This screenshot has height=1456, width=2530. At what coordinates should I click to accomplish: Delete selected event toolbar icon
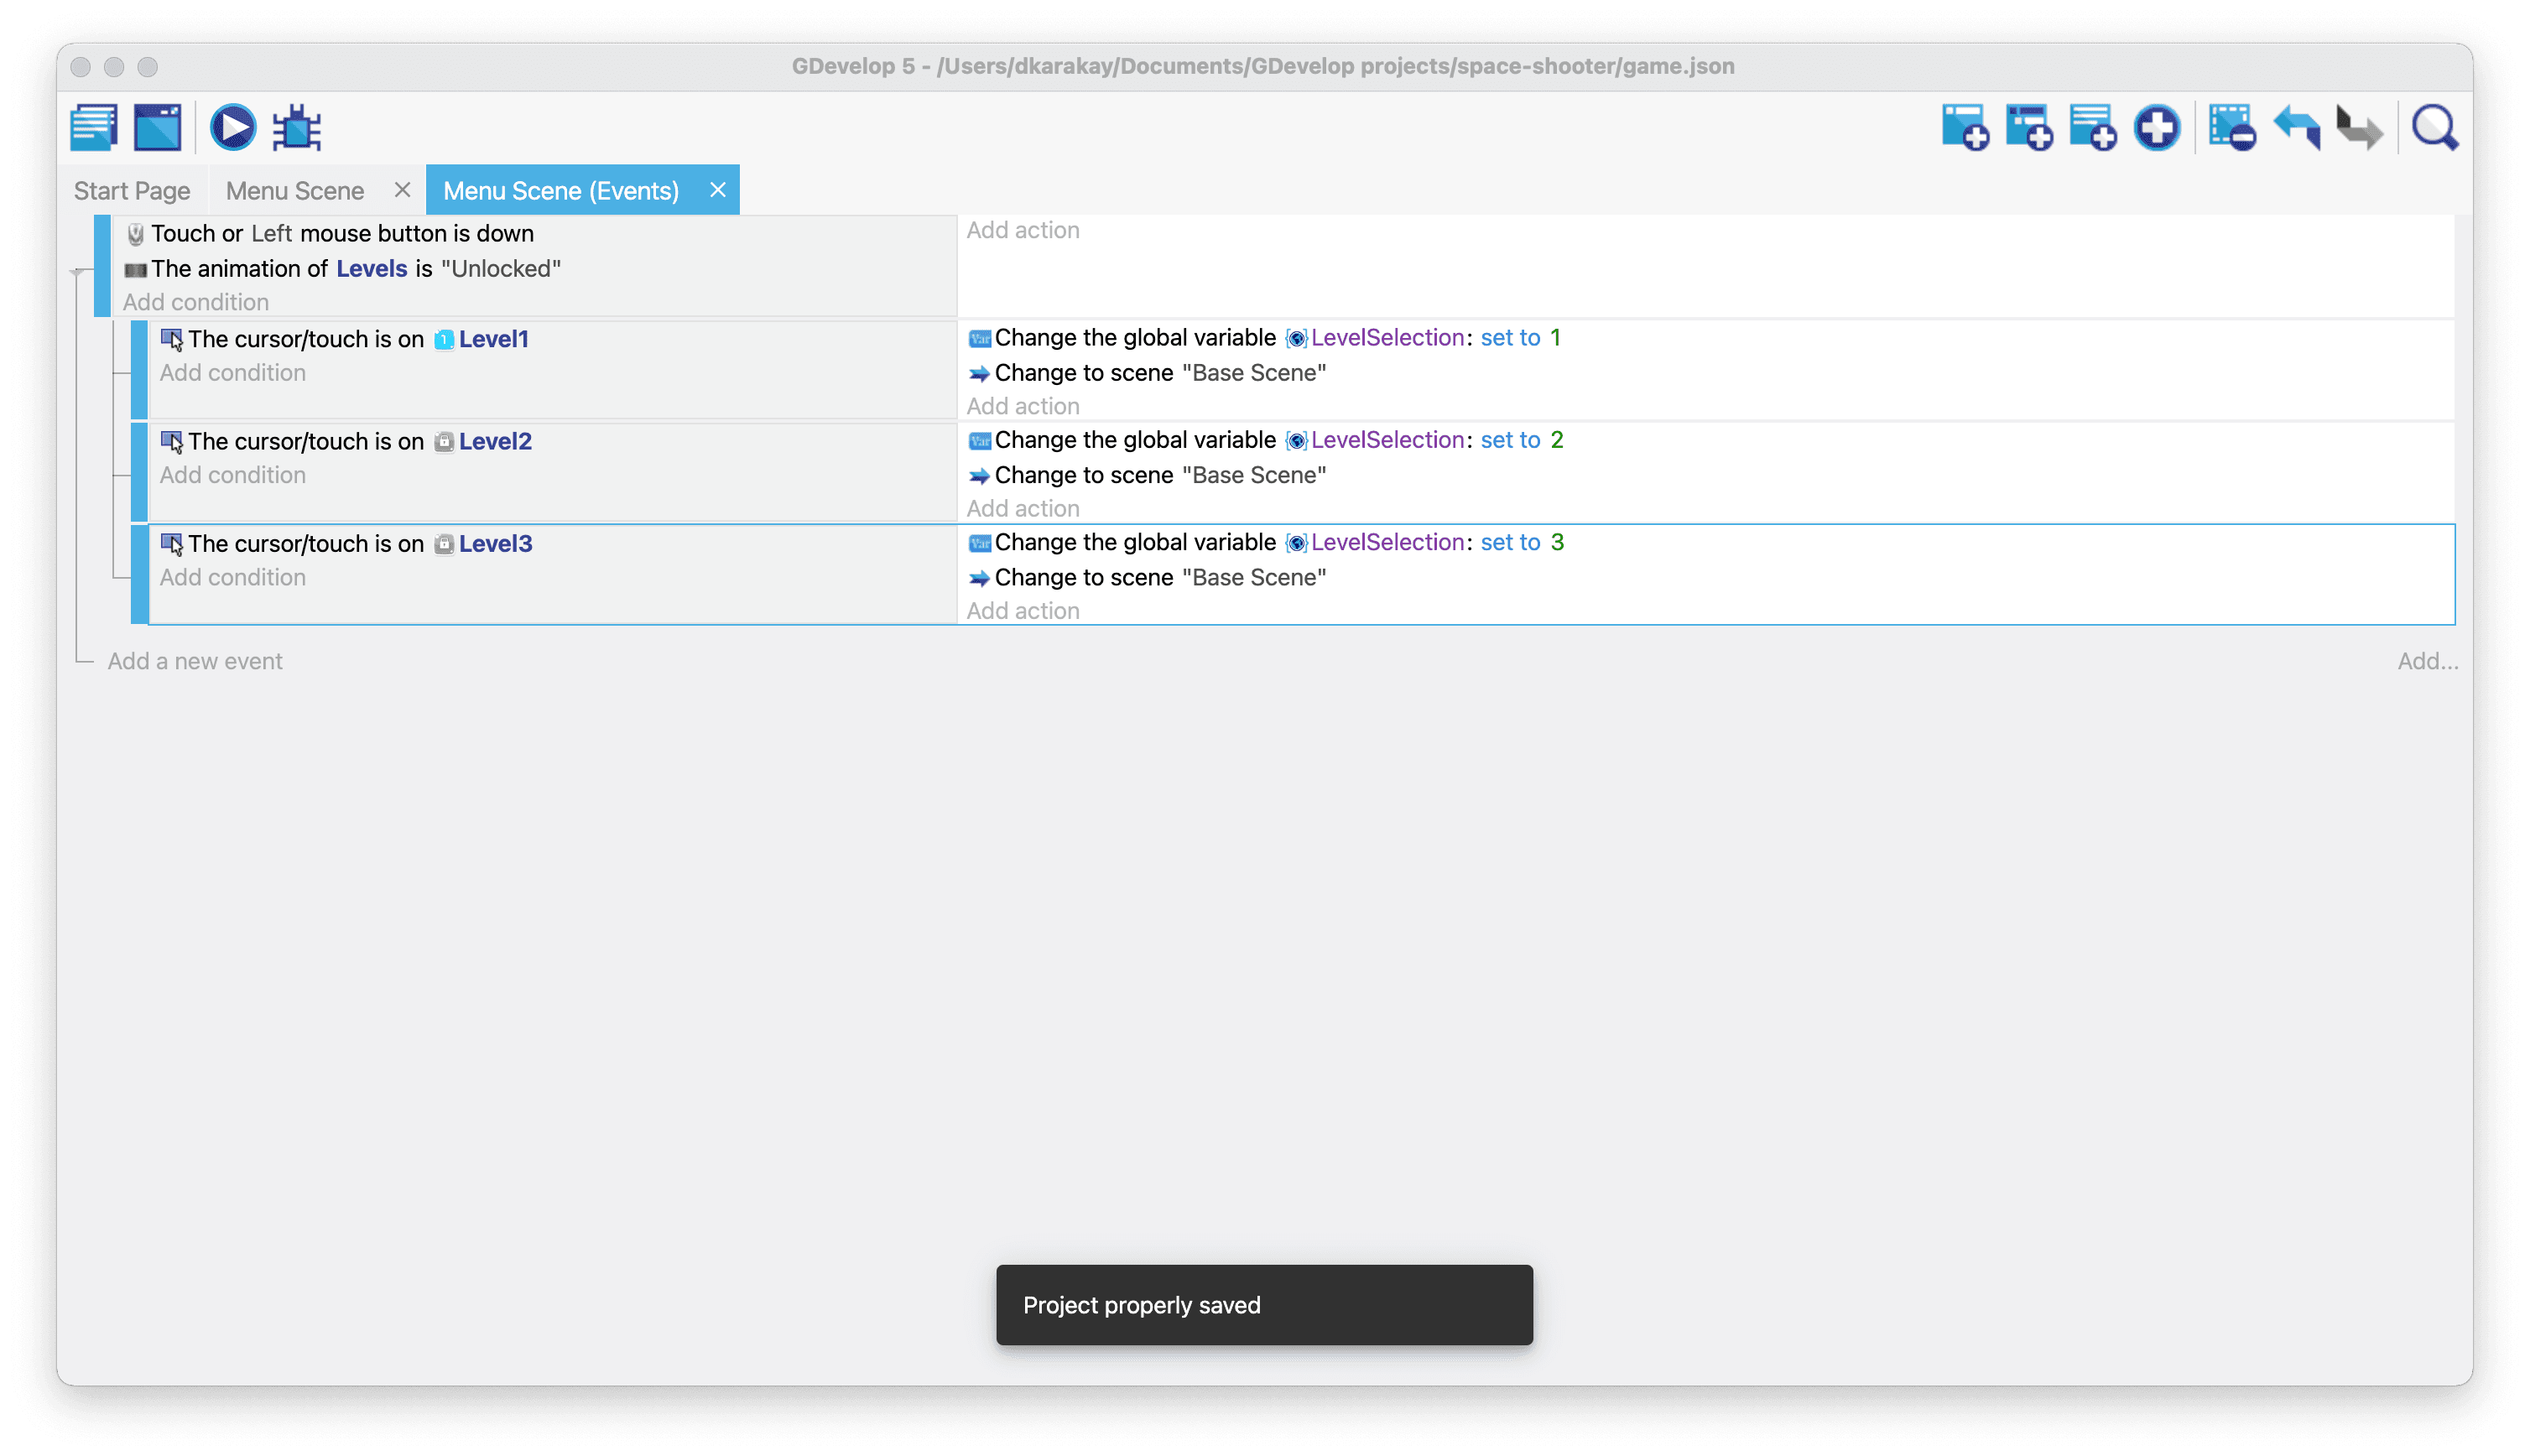tap(2231, 128)
